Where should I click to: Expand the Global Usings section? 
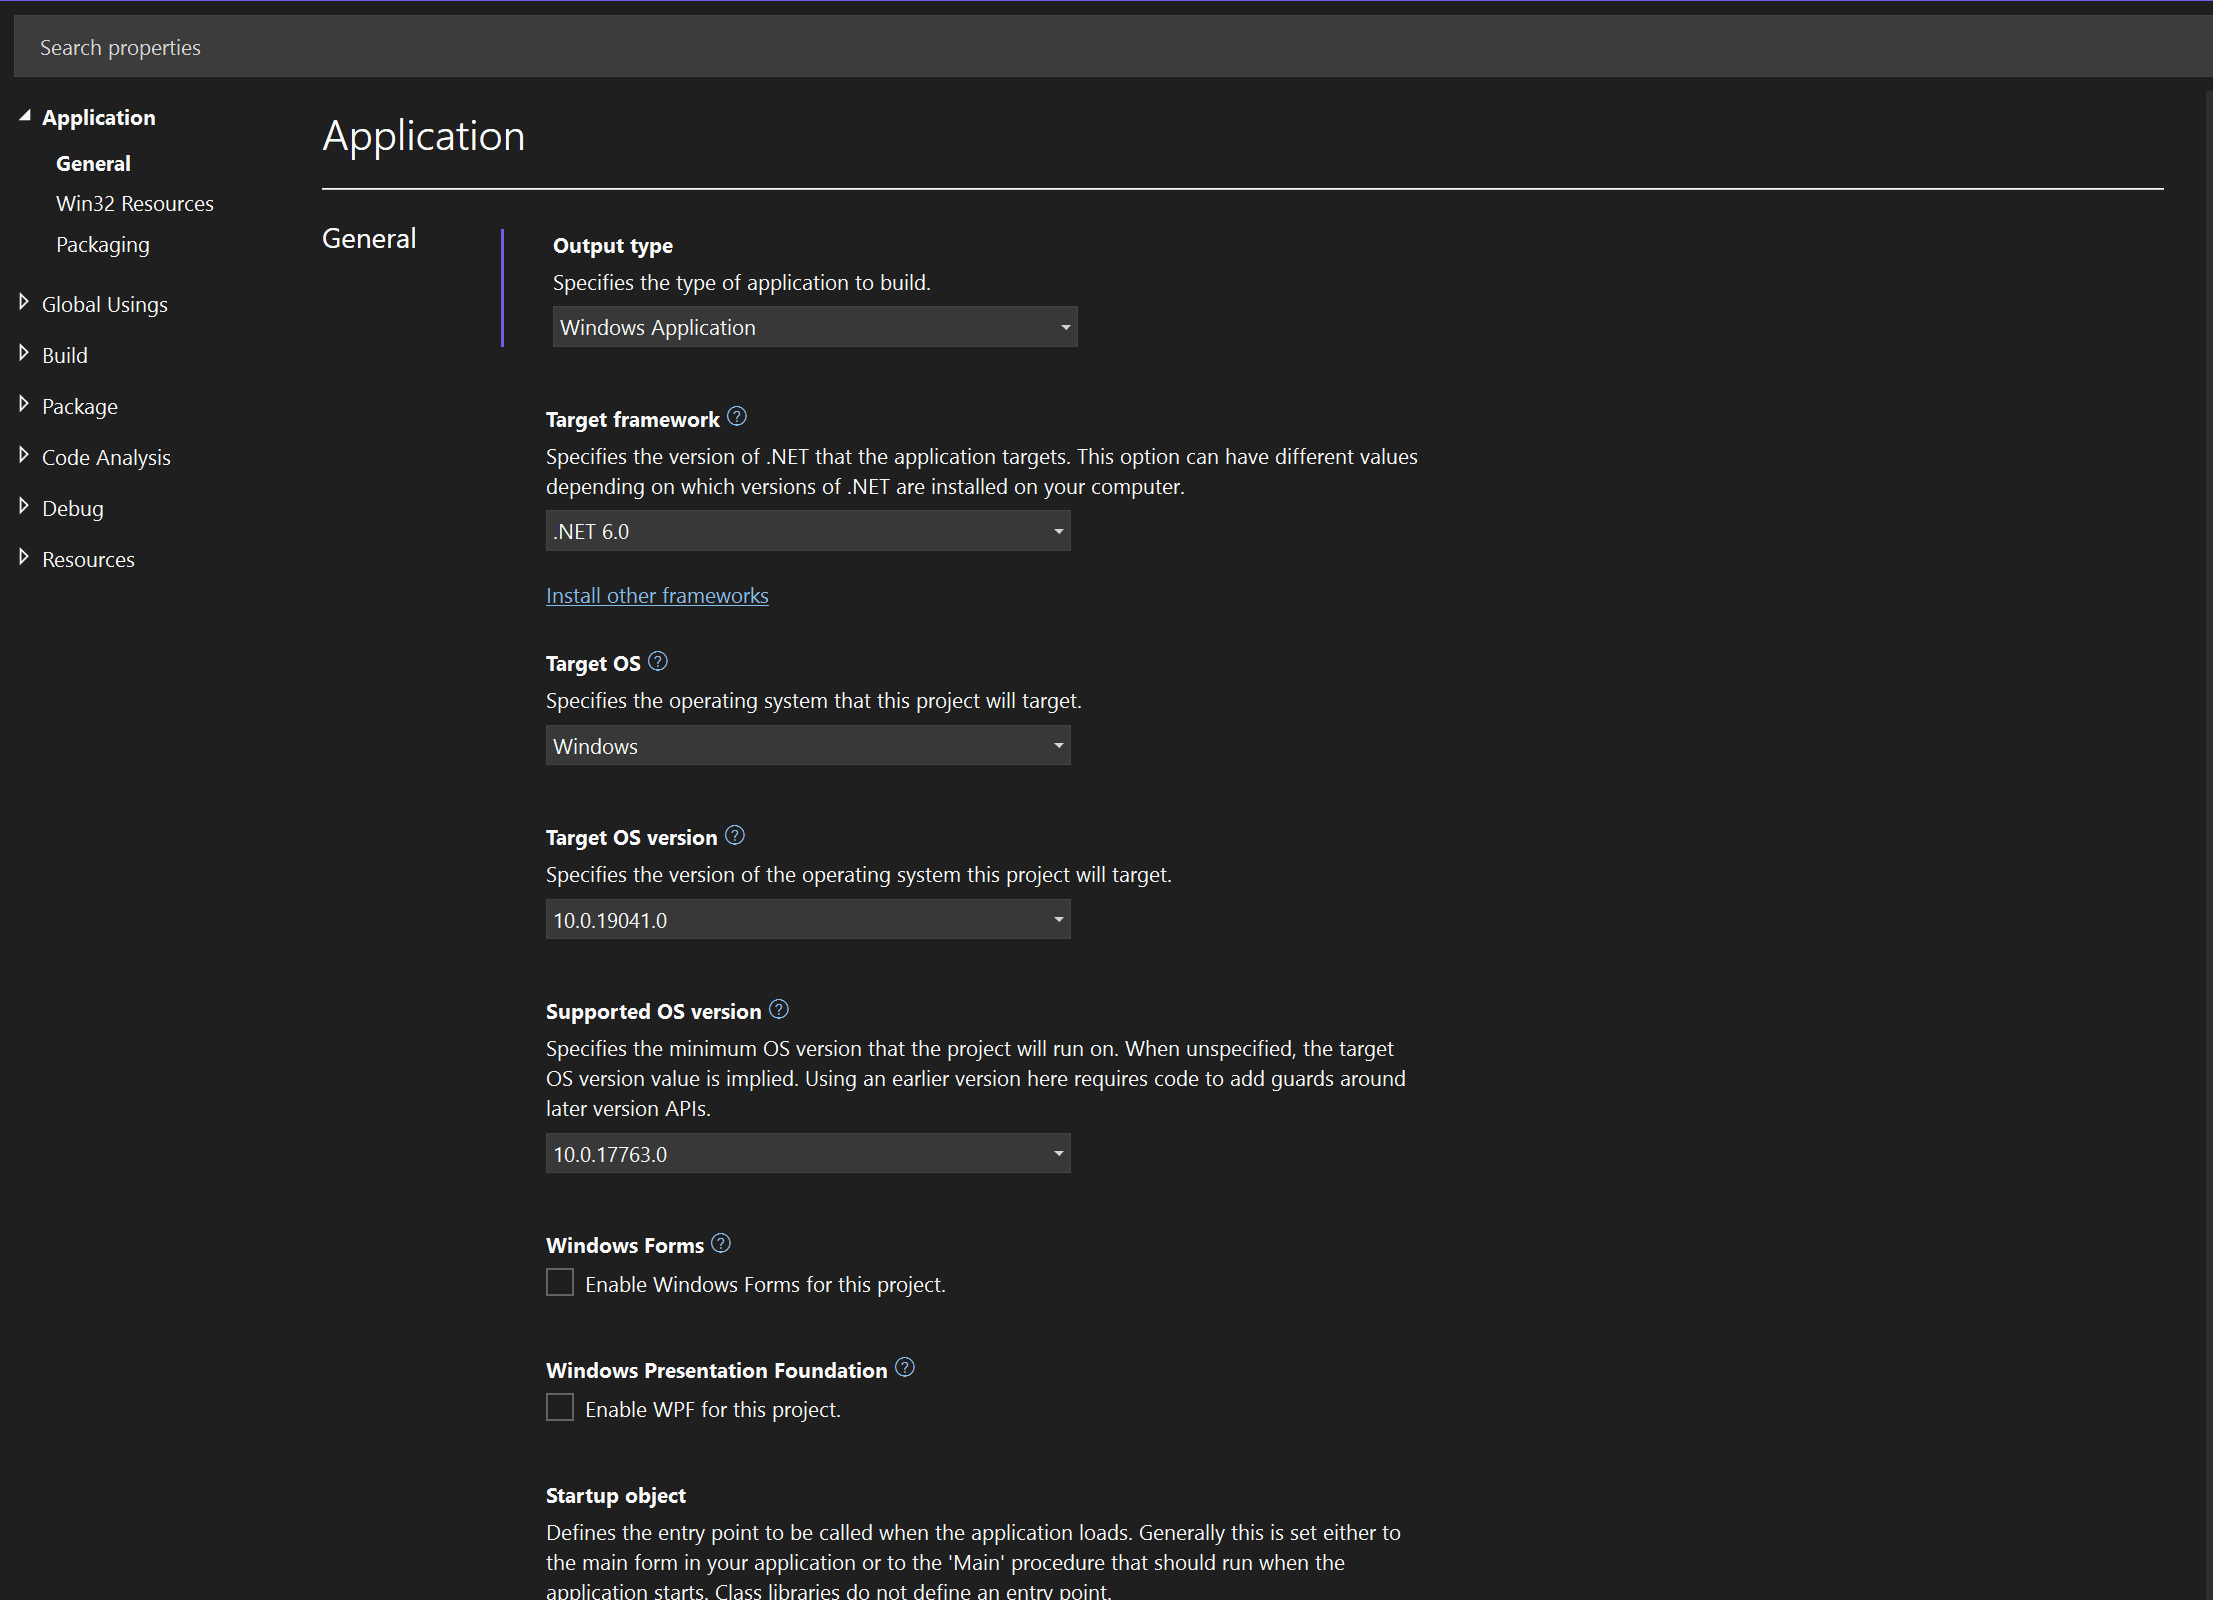point(24,302)
